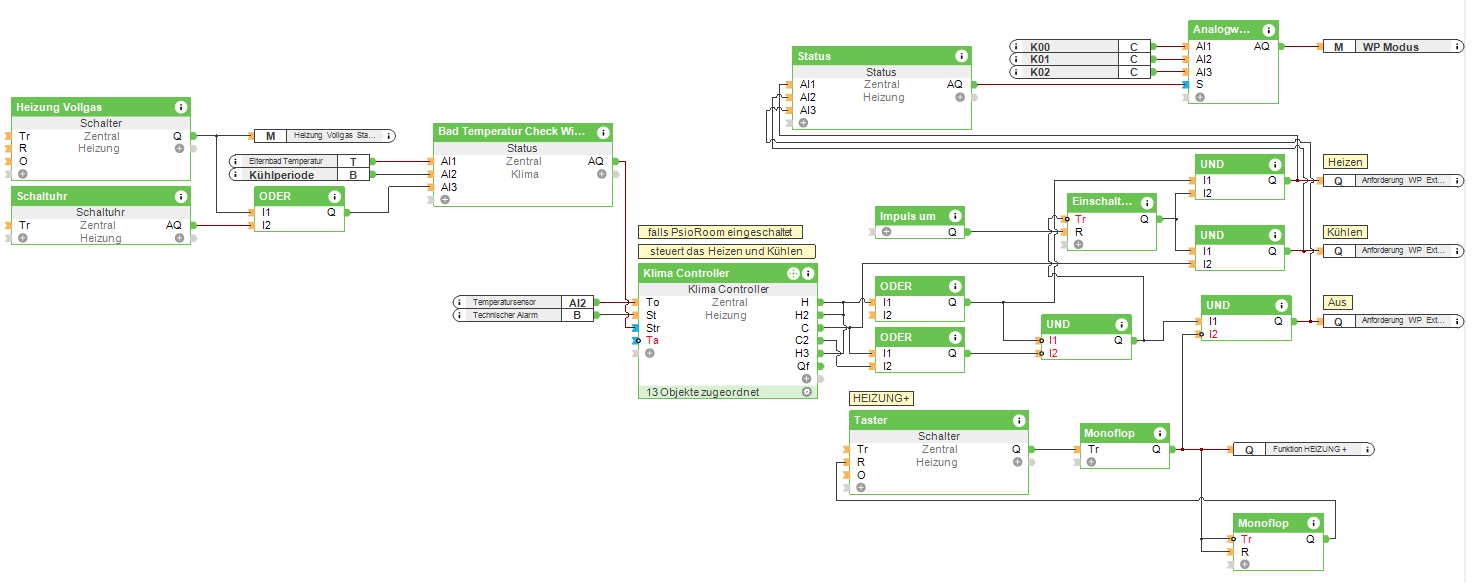The height and width of the screenshot is (583, 1481).
Task: Select the Taster block title
Action: point(871,420)
